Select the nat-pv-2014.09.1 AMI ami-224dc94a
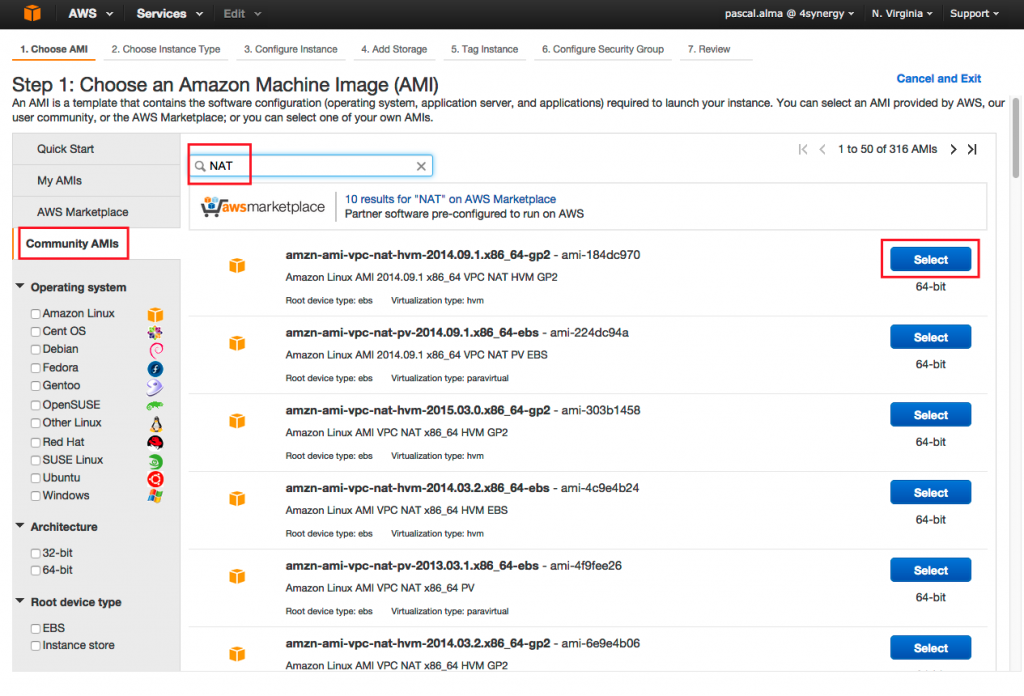The height and width of the screenshot is (696, 1024). click(x=930, y=337)
